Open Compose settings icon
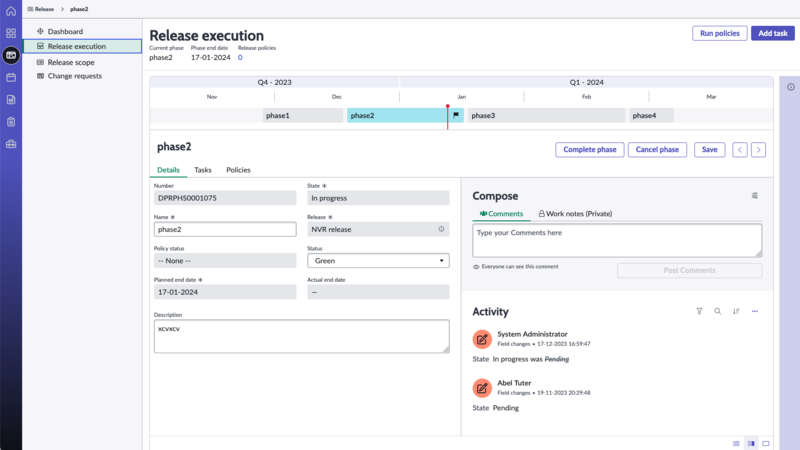Screen dimensions: 800x450 [755, 195]
